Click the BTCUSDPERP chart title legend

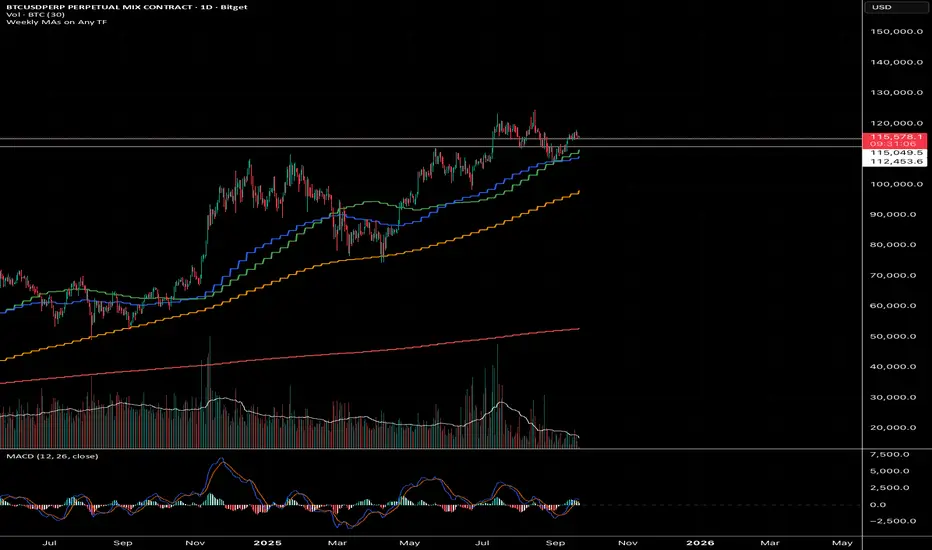[x=127, y=7]
